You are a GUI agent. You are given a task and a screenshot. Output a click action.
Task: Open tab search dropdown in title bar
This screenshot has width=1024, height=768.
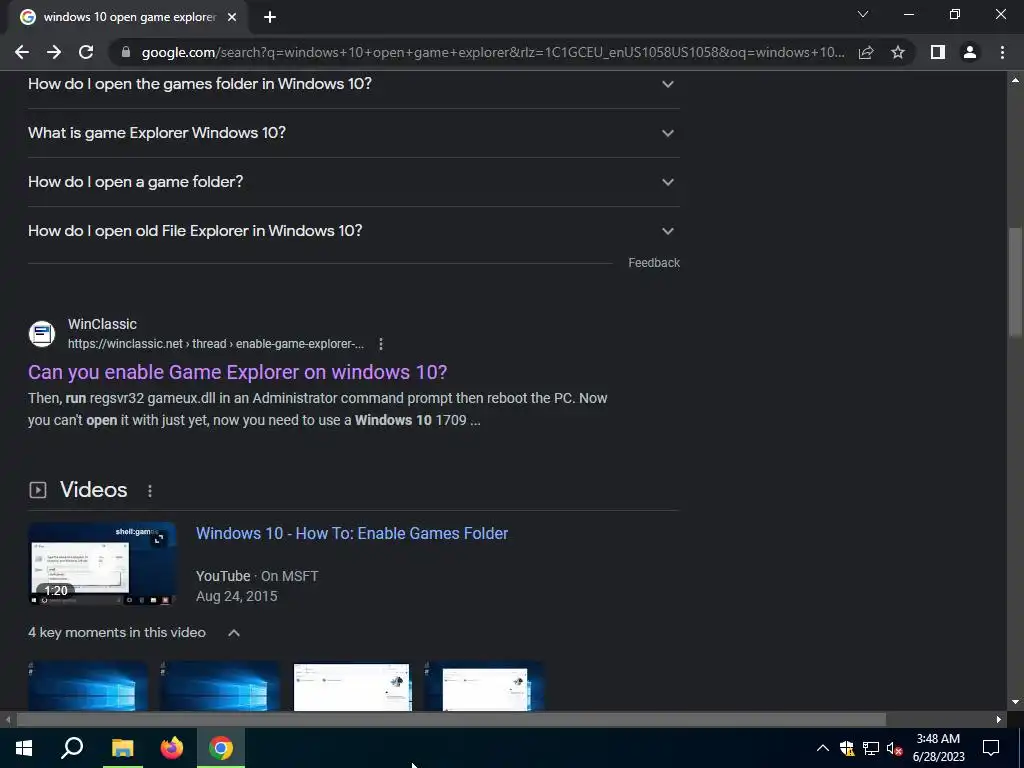pos(863,14)
